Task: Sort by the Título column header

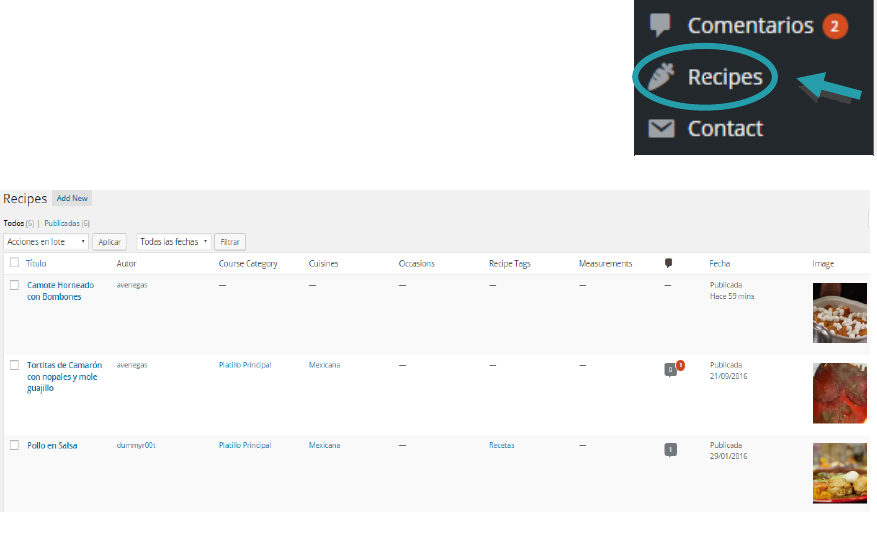Action: (x=36, y=264)
